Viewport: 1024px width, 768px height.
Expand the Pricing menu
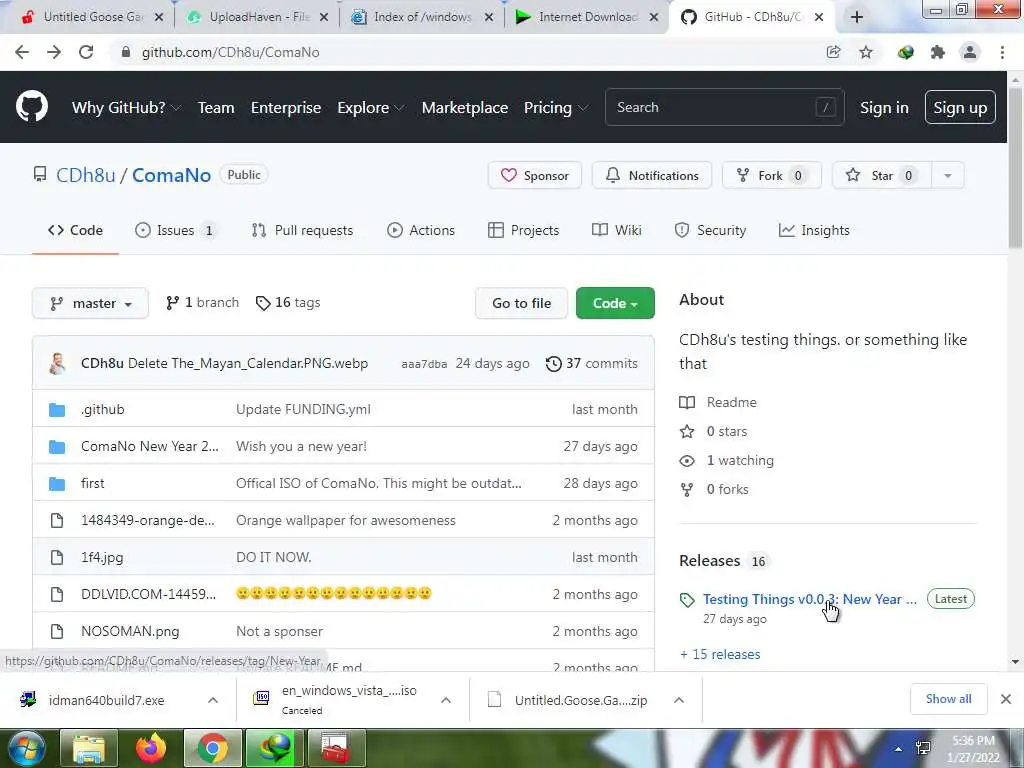point(555,107)
